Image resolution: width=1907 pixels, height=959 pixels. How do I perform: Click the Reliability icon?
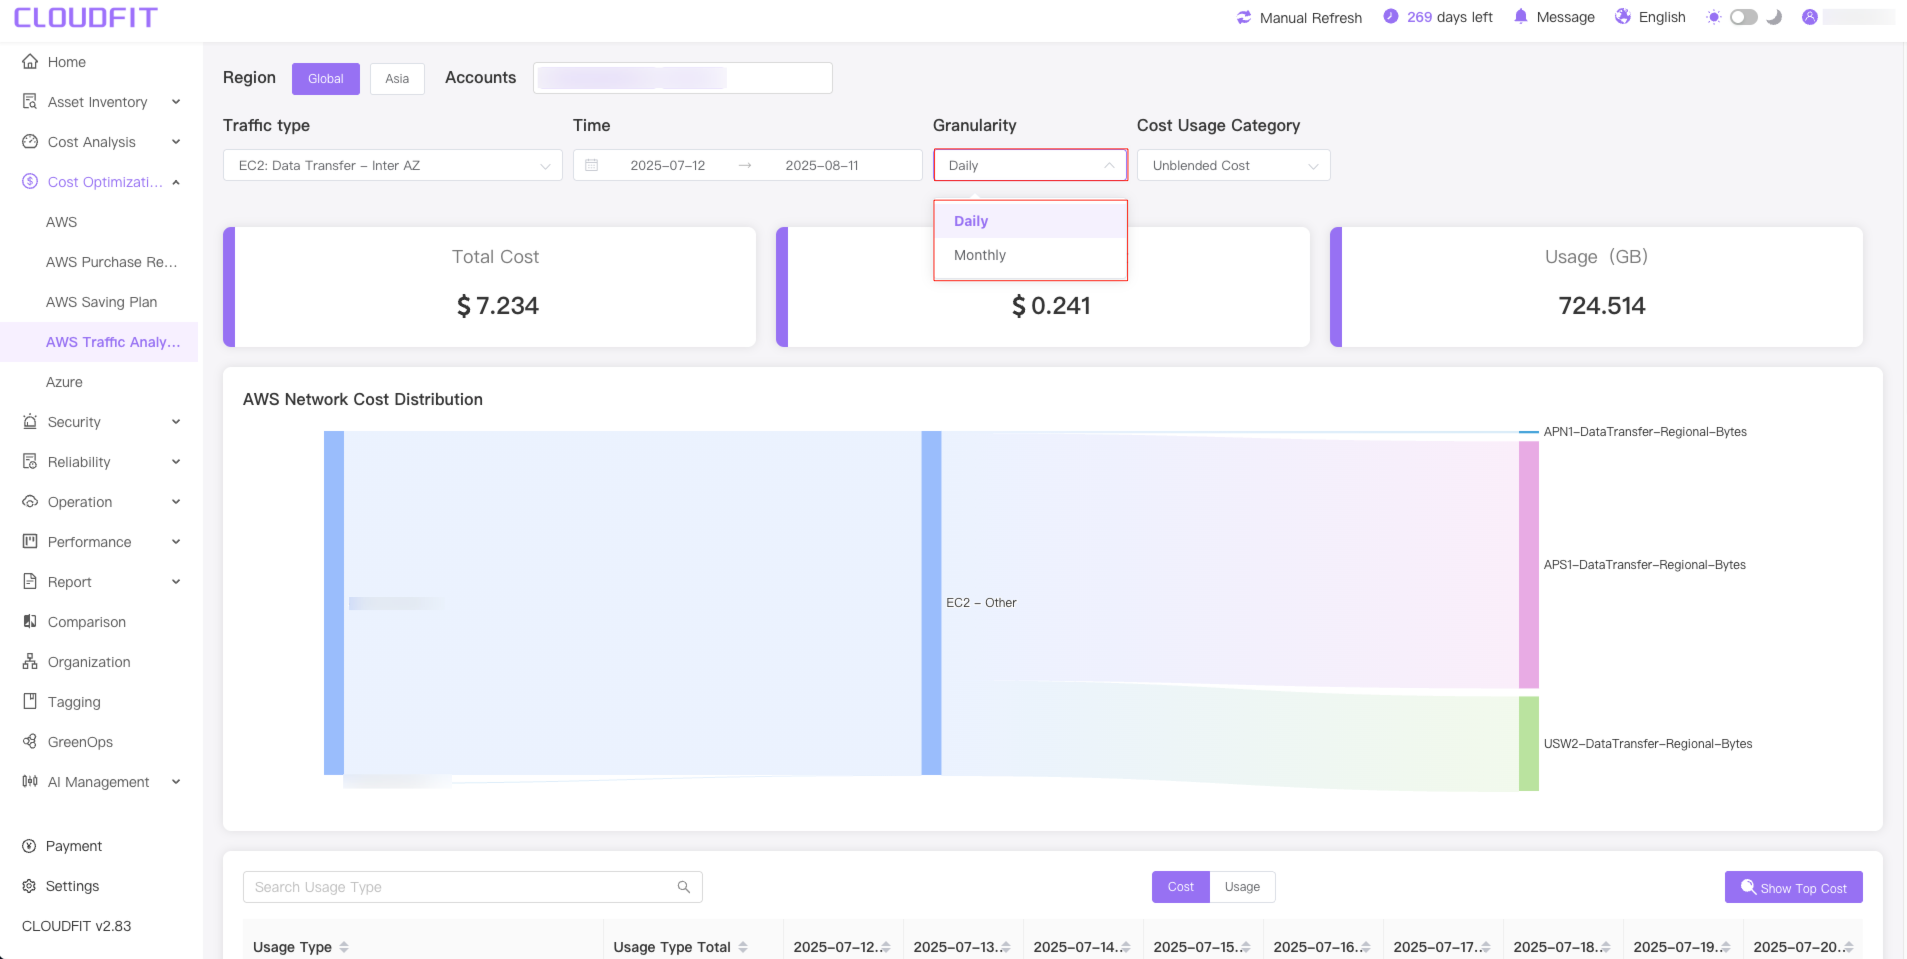(30, 461)
